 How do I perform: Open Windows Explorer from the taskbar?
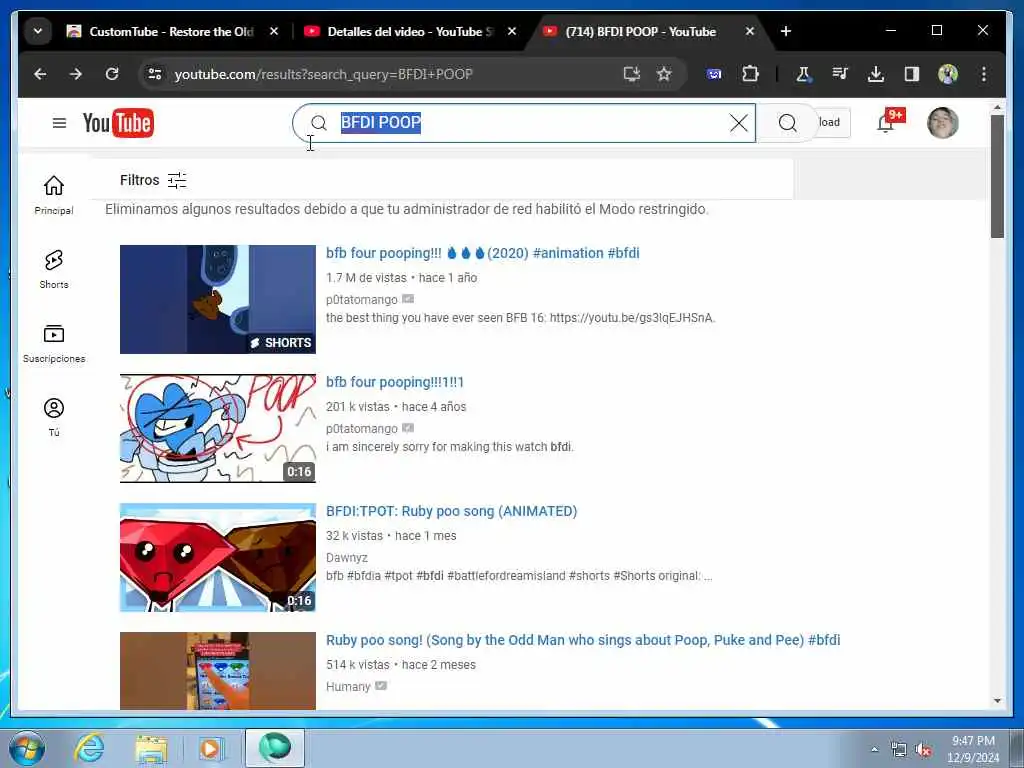(x=151, y=748)
